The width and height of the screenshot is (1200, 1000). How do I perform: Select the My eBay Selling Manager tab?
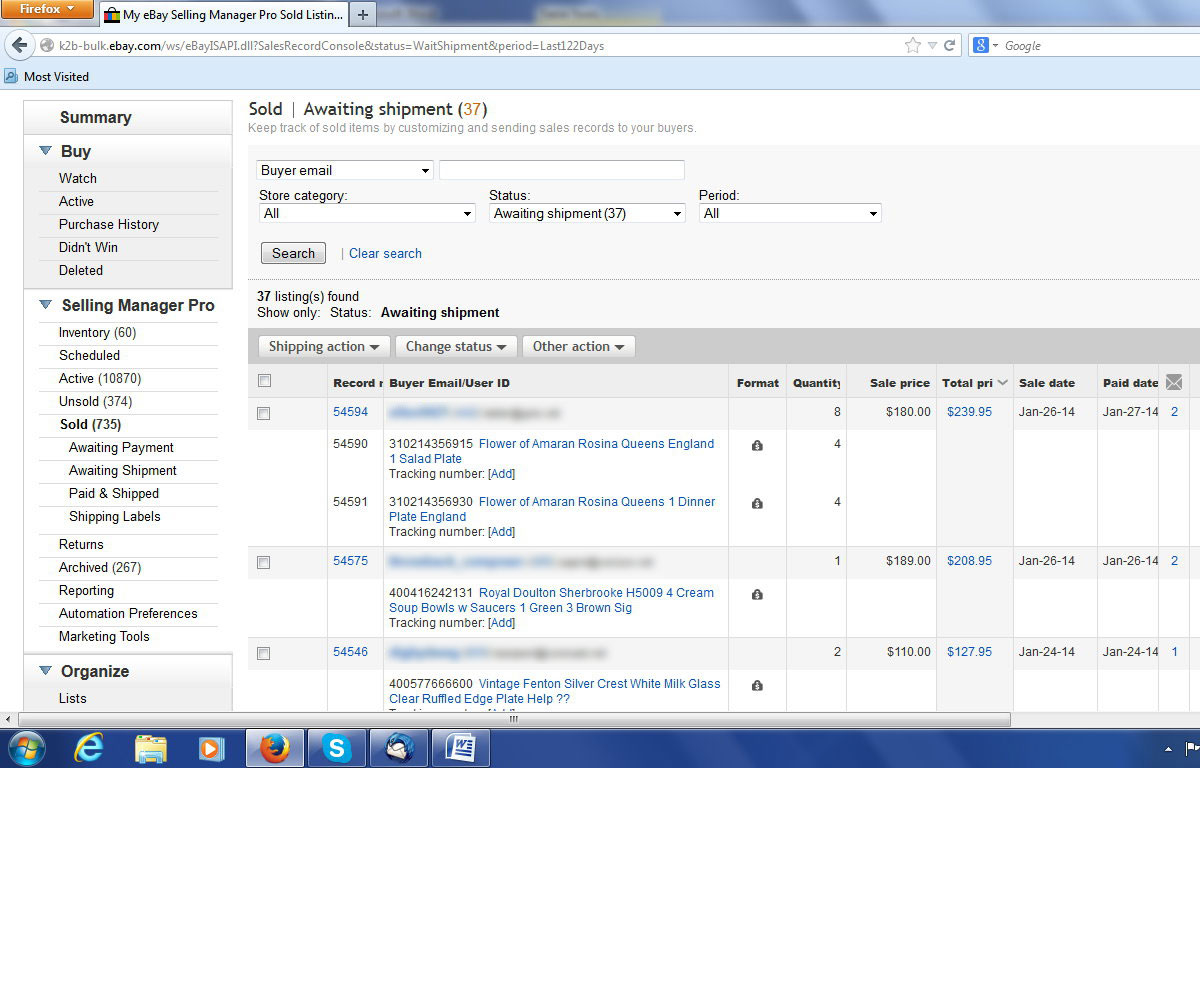tap(224, 15)
